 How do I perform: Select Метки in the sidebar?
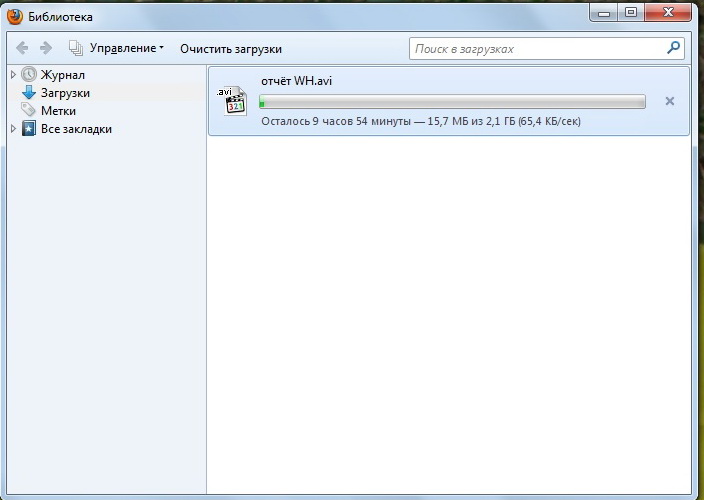pos(58,111)
